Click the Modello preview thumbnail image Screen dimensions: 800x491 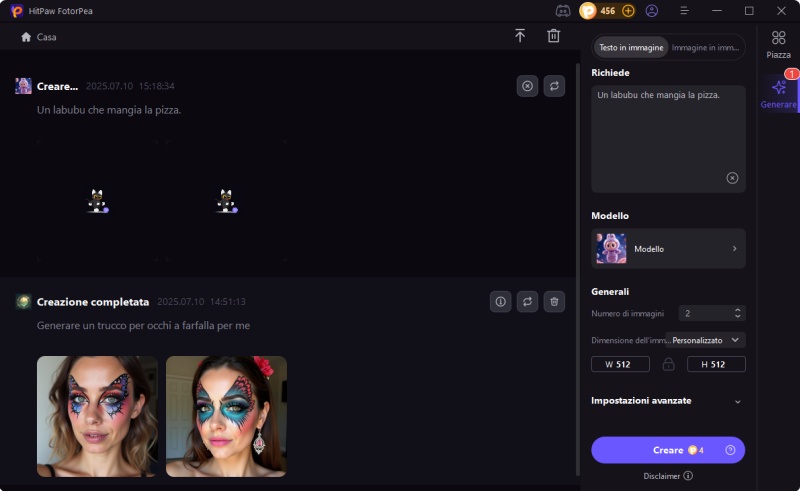[x=611, y=249]
